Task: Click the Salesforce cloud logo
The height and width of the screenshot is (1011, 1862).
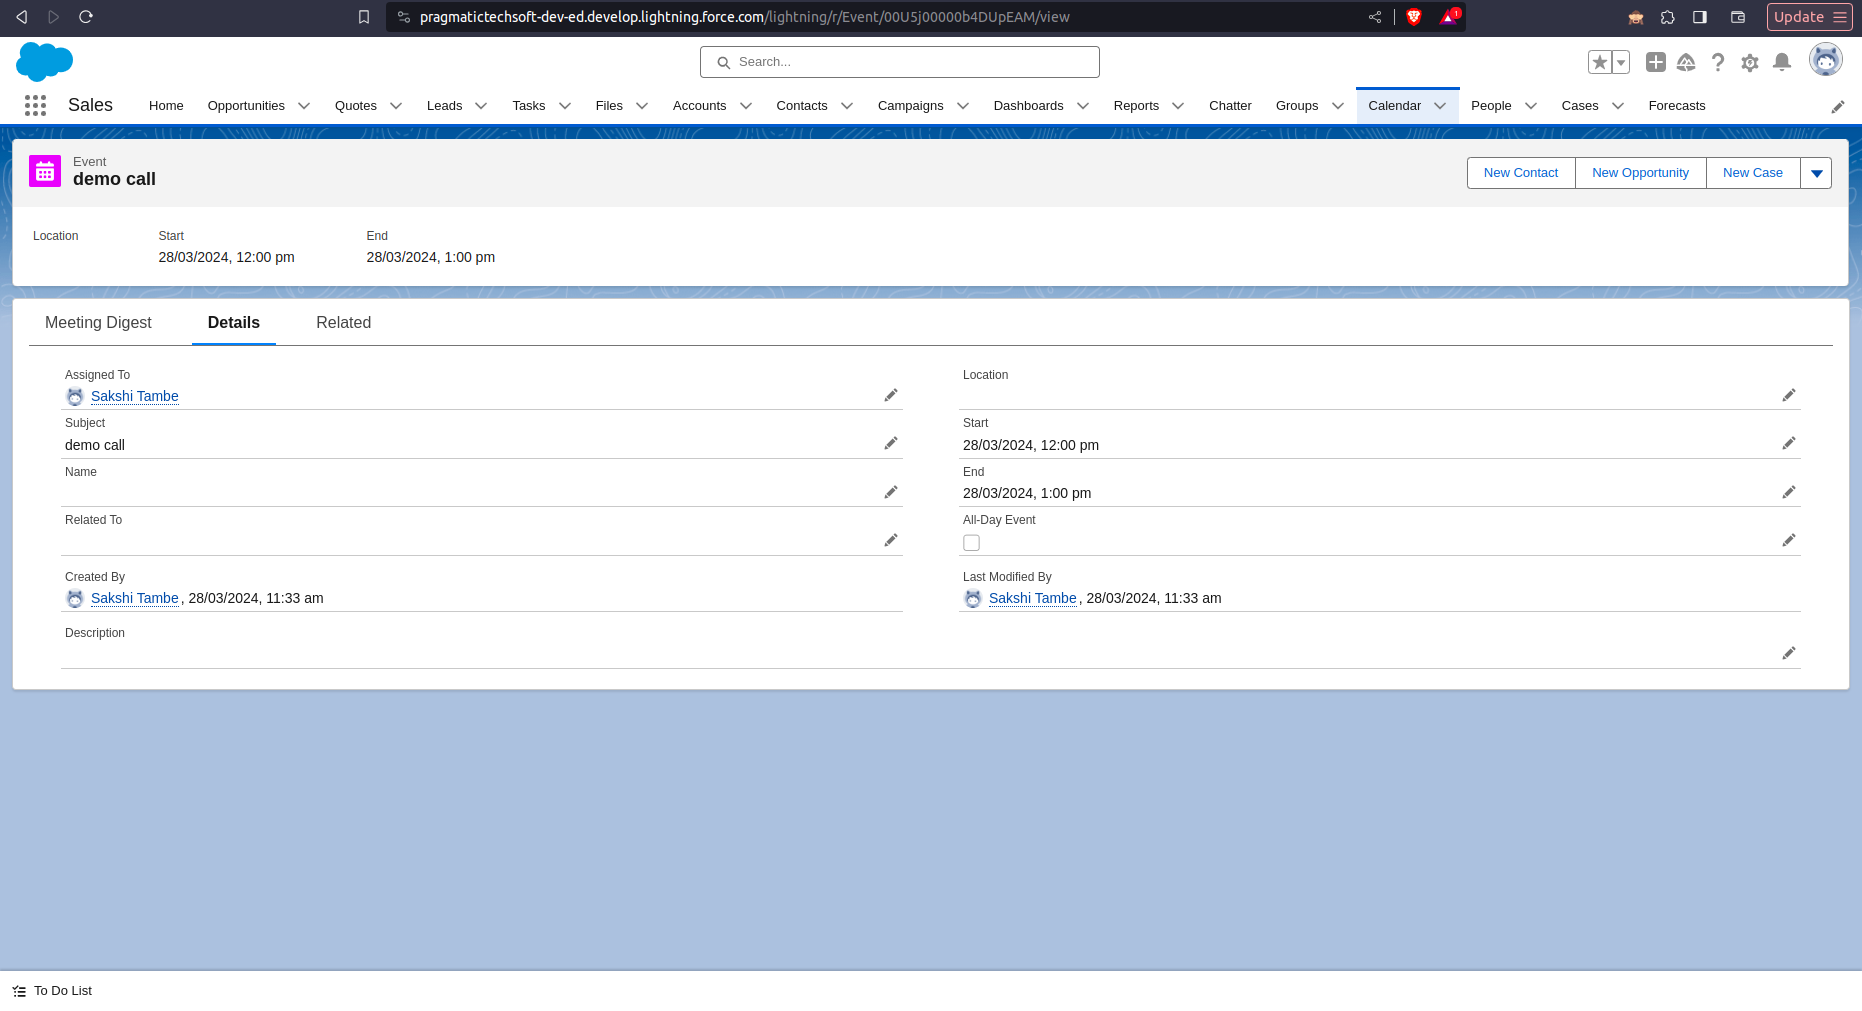Action: [x=44, y=61]
